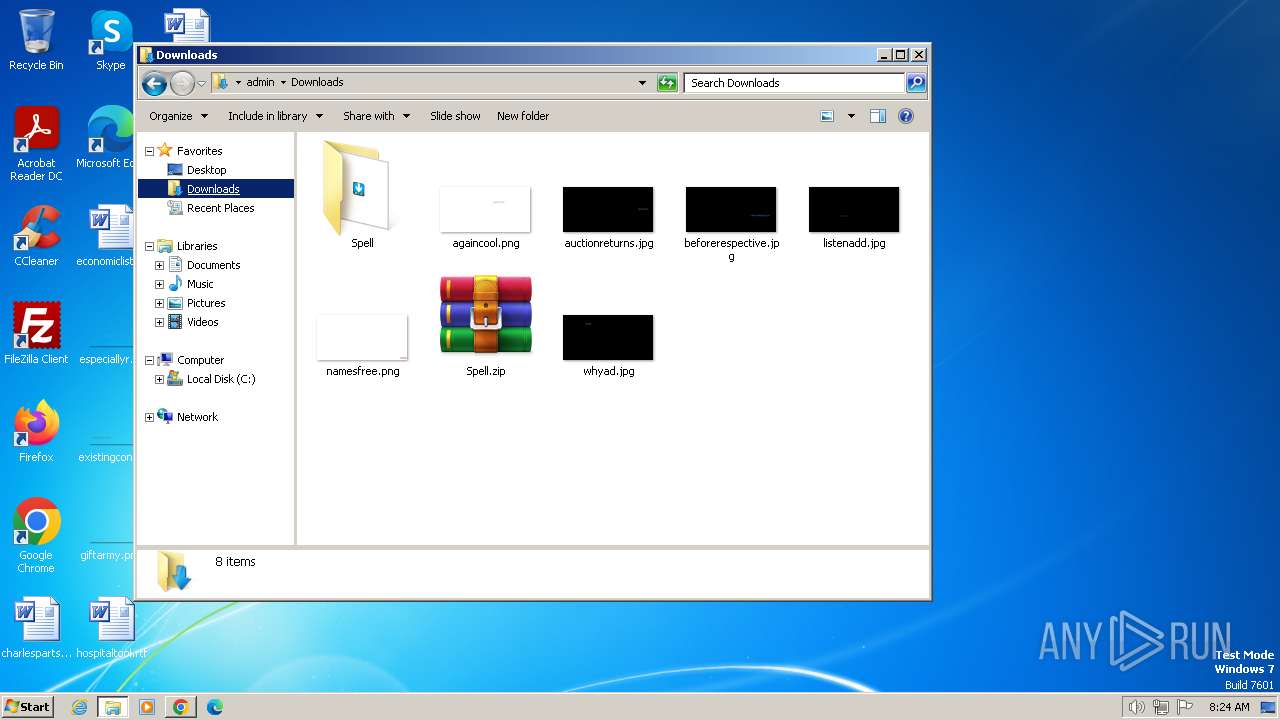Open Windows Media Player from taskbar
1280x720 pixels.
[147, 707]
